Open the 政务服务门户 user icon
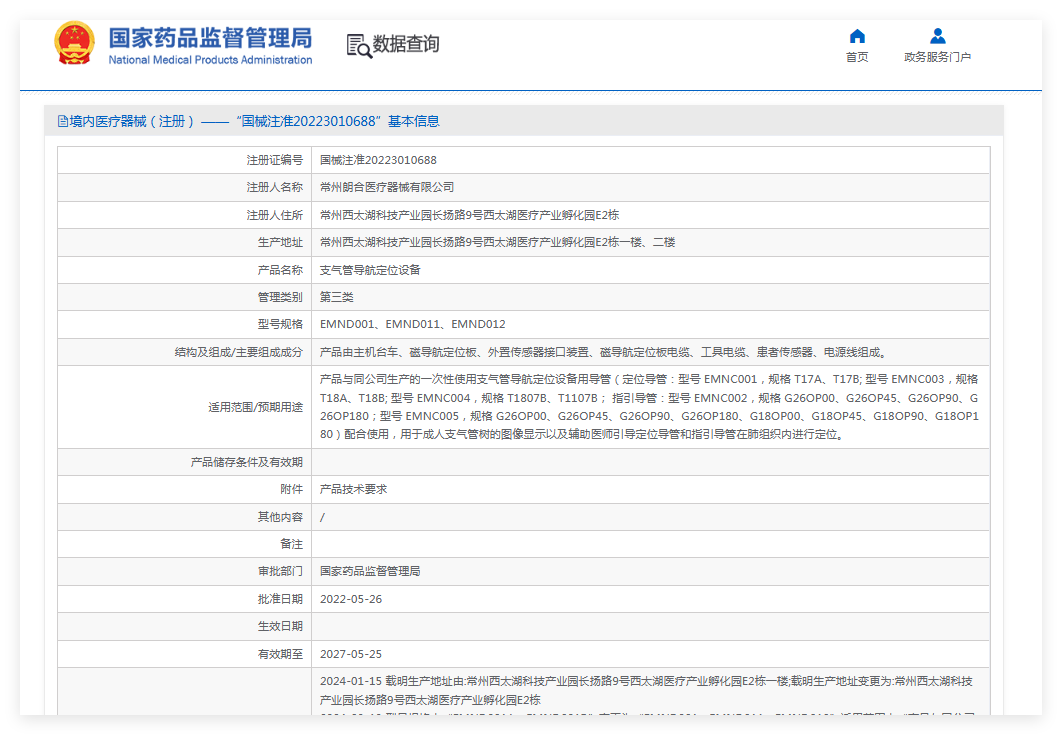This screenshot has width=1062, height=735. 937,36
